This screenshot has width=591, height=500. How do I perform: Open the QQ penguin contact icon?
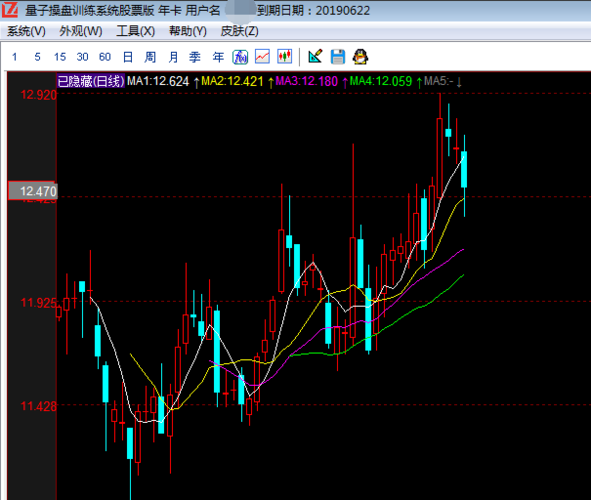tap(360, 57)
